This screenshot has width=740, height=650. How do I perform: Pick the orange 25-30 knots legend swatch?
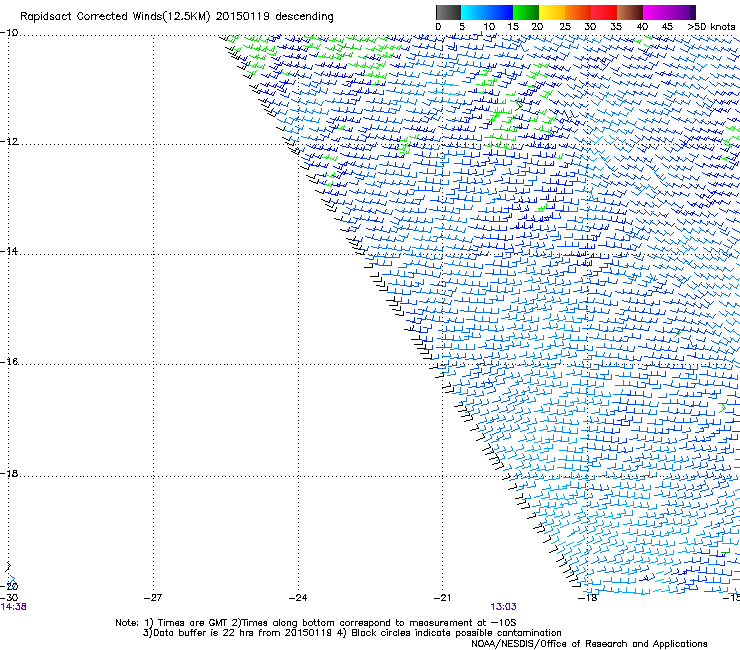pos(578,12)
